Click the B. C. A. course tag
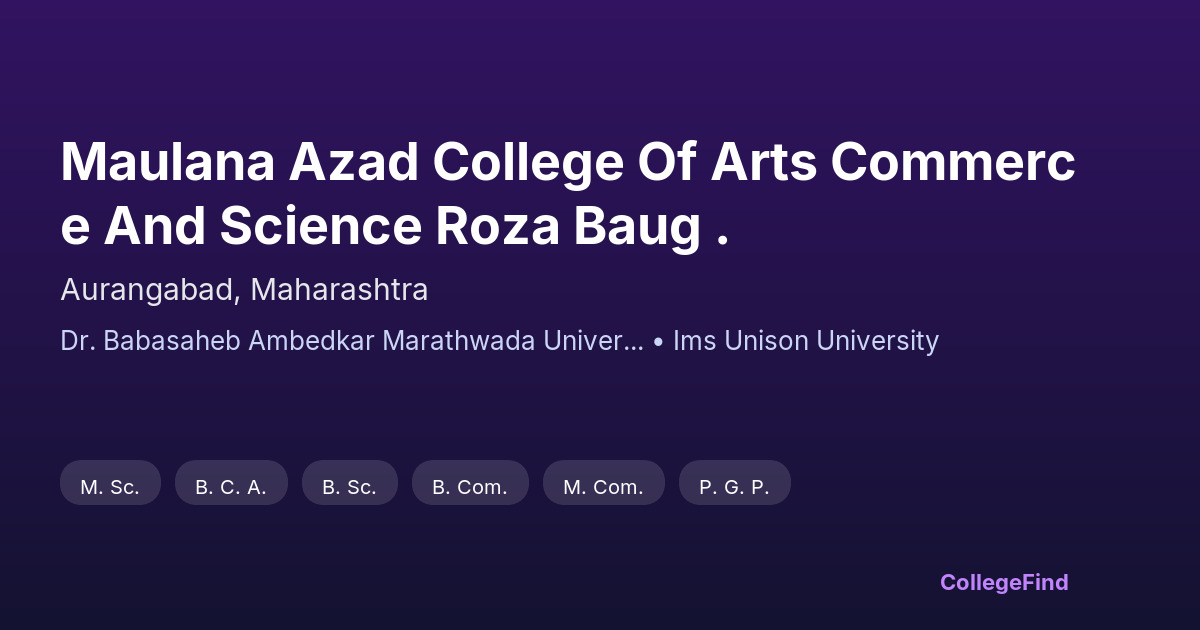The height and width of the screenshot is (630, 1200). pyautogui.click(x=231, y=487)
